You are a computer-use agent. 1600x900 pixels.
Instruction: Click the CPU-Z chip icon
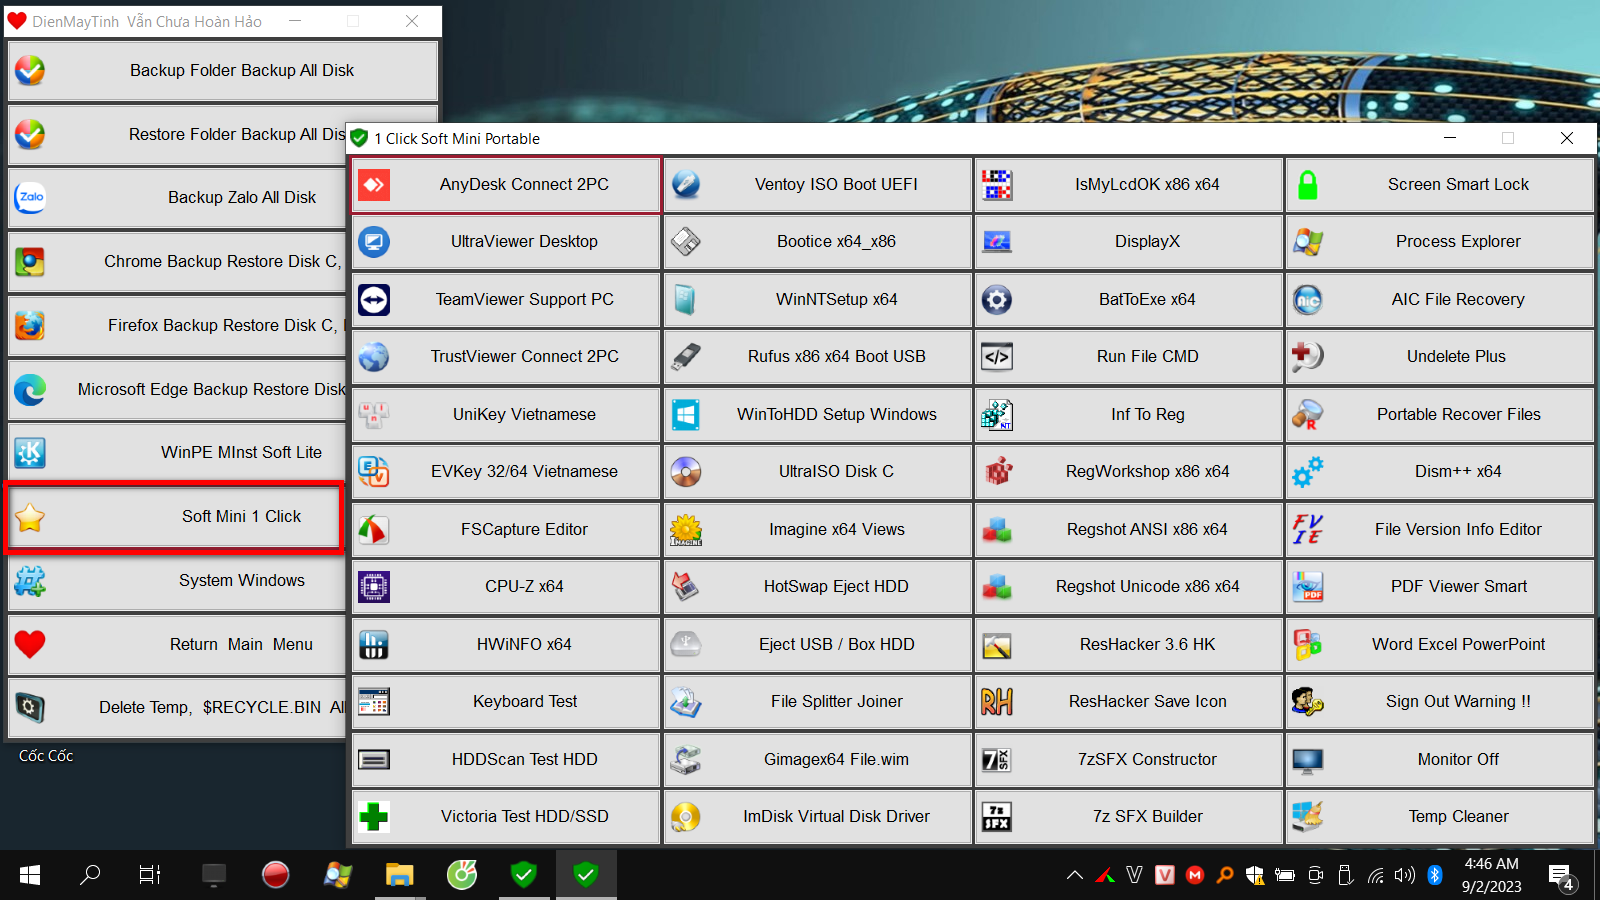pos(374,587)
